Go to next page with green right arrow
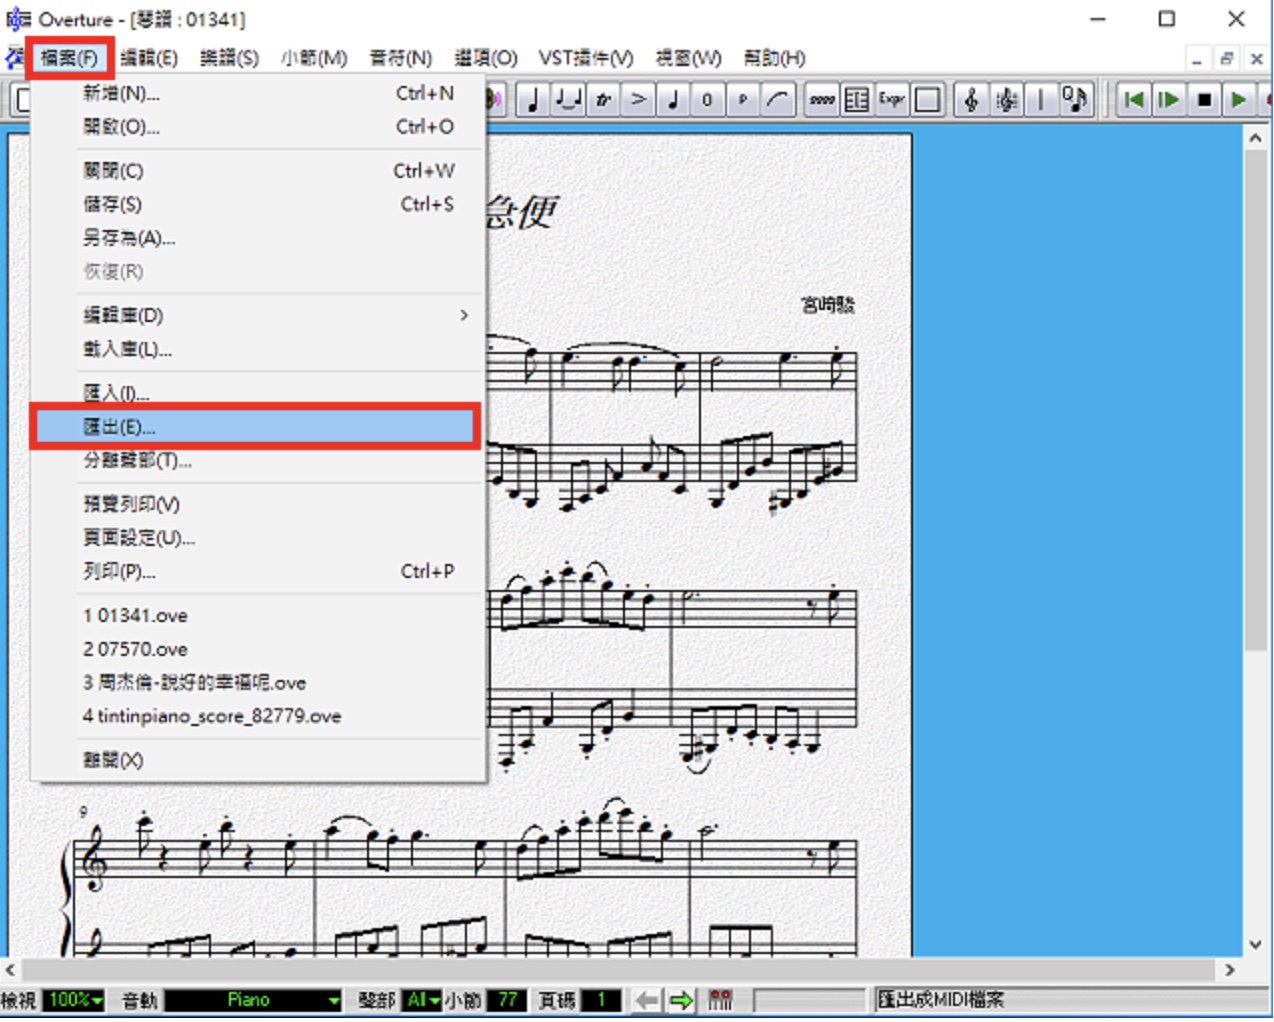This screenshot has height=1022, width=1274. point(682,1000)
